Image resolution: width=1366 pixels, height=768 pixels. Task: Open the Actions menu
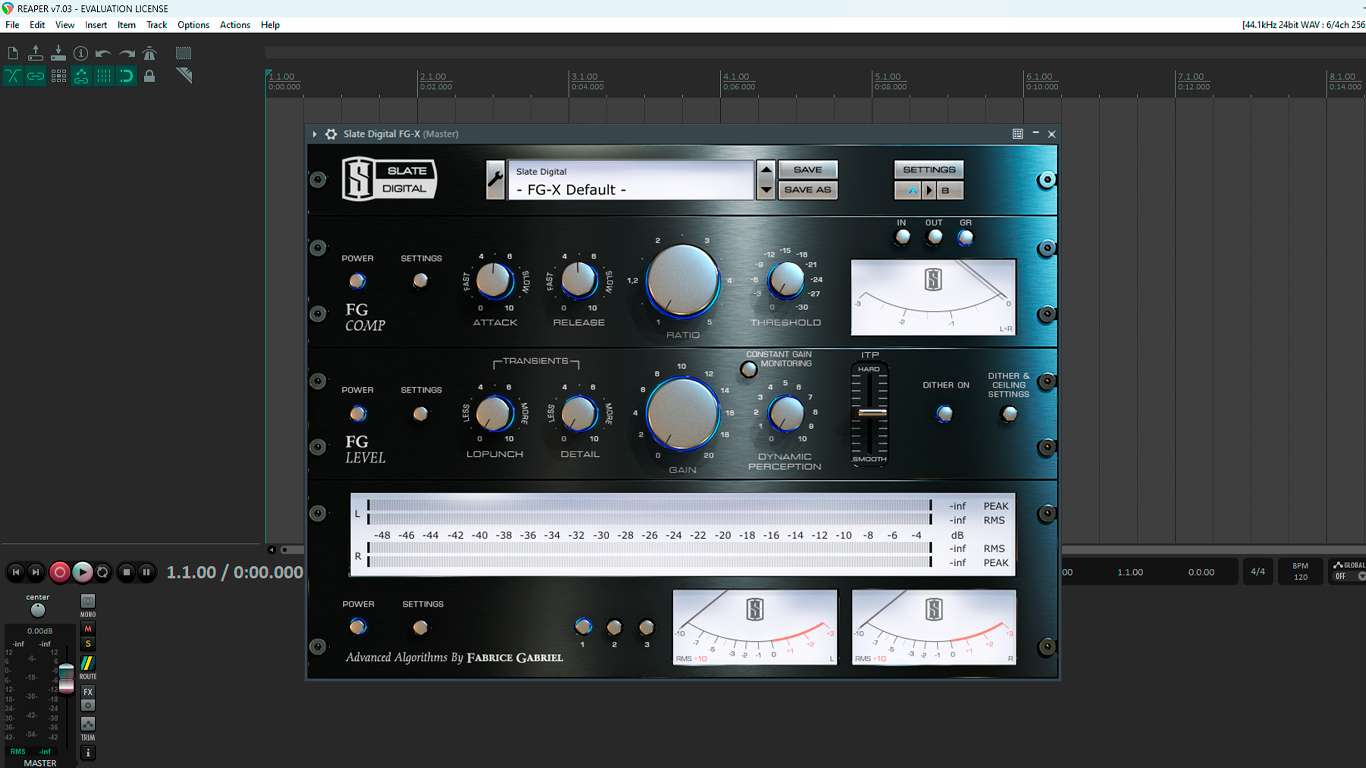tap(235, 25)
